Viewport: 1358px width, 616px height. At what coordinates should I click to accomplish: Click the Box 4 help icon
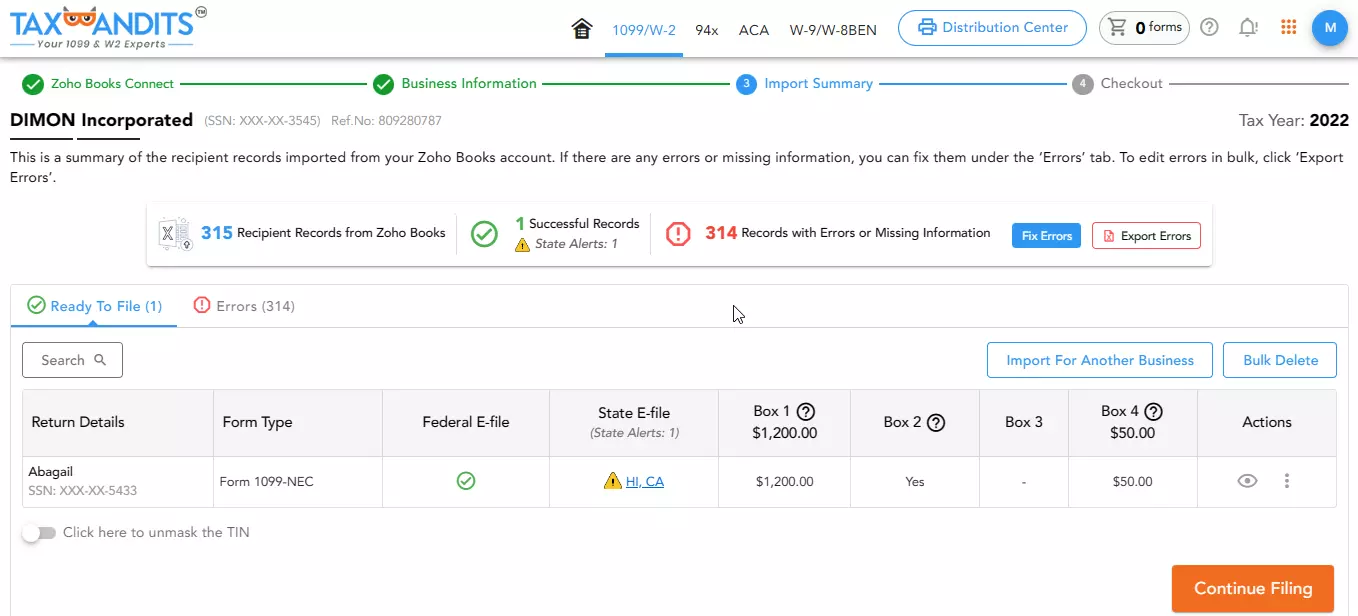pos(1154,411)
